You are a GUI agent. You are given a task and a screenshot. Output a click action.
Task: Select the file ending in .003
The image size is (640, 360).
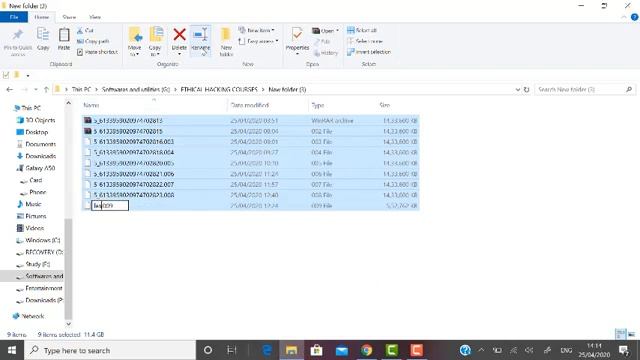pos(251,142)
